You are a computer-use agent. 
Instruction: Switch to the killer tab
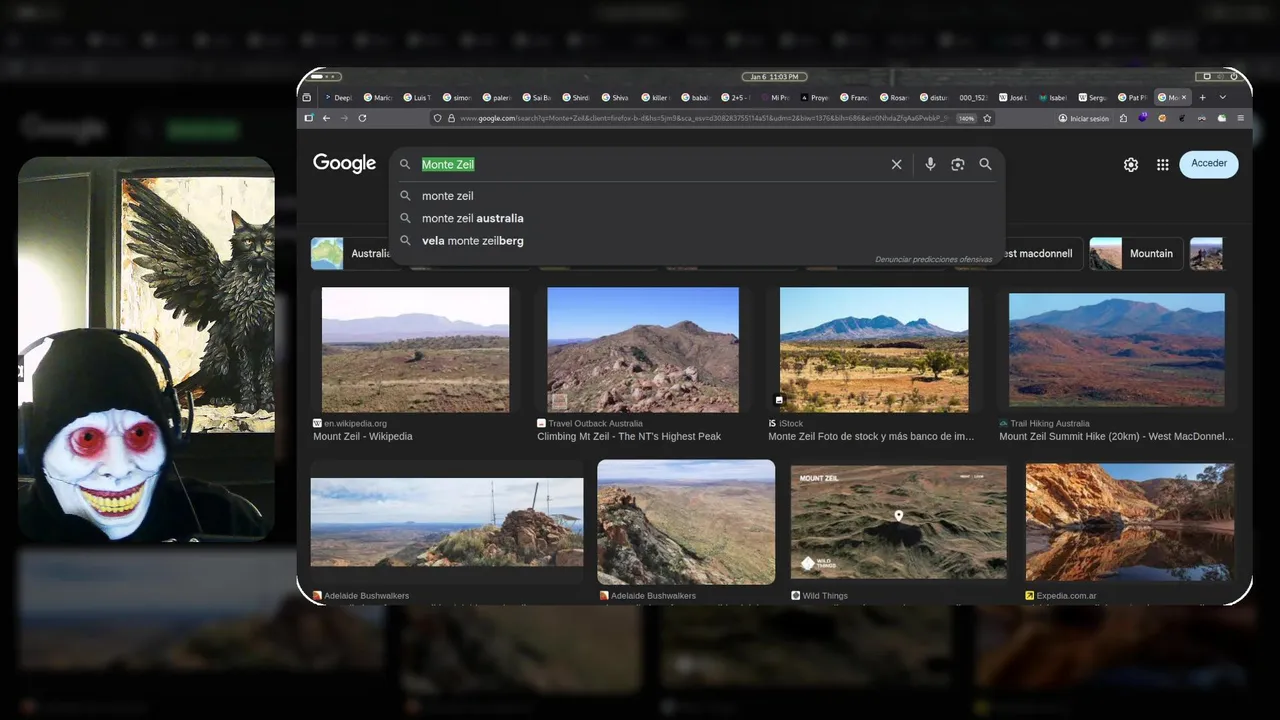[x=655, y=98]
